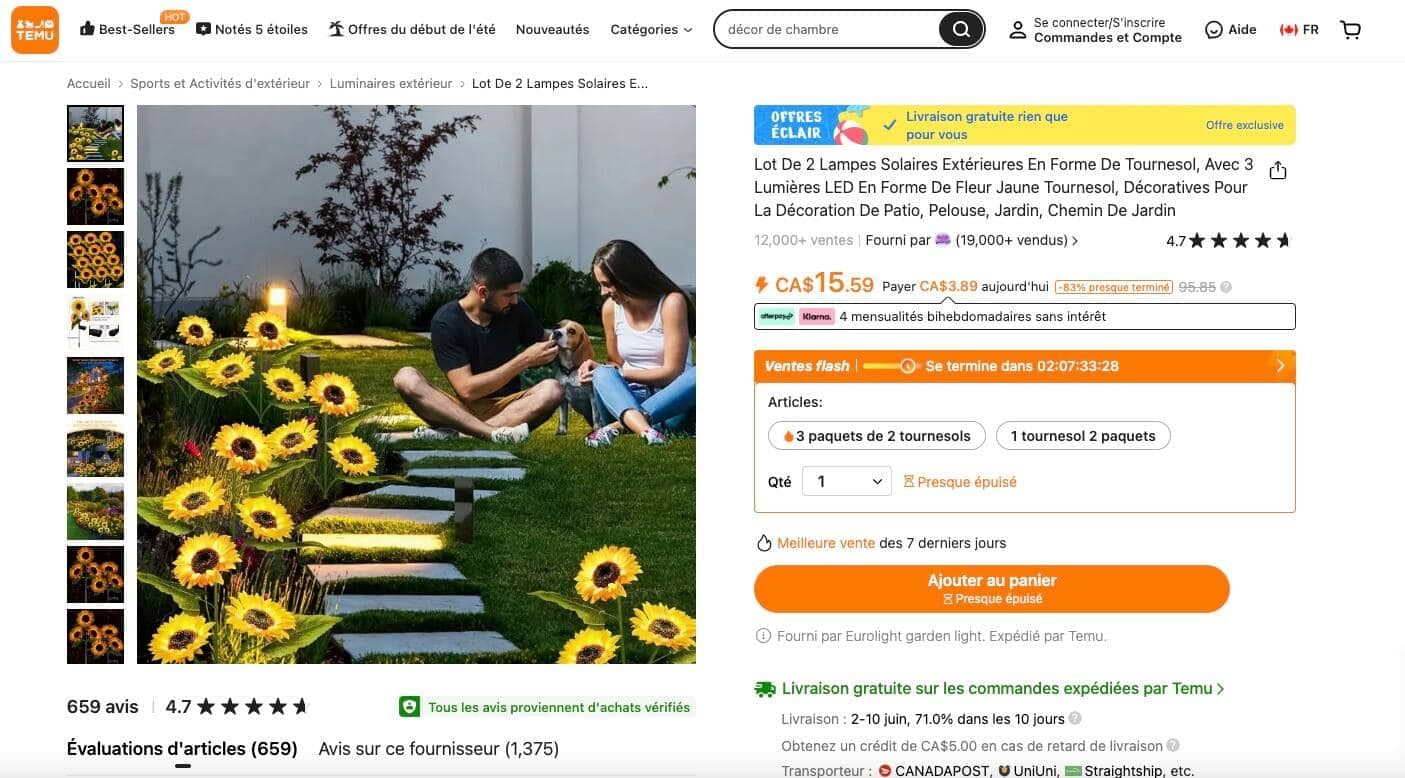Expand the Catégories menu
Screen dimensions: 1405x778
pos(651,30)
